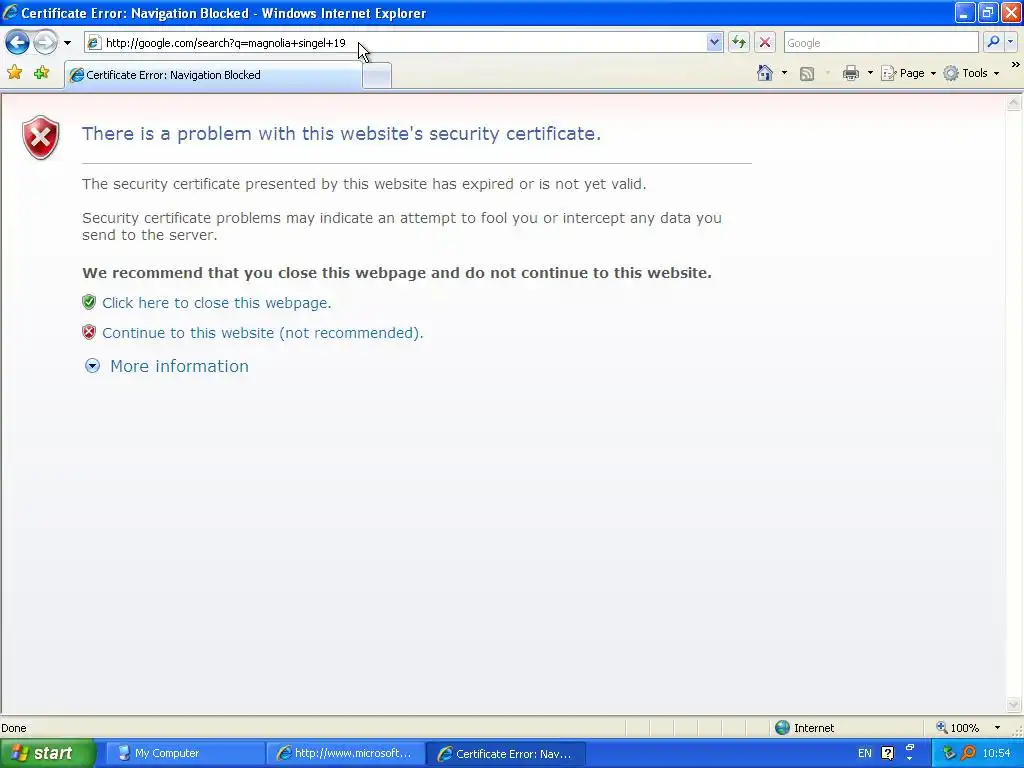Click the language bar help question icon

[888, 754]
